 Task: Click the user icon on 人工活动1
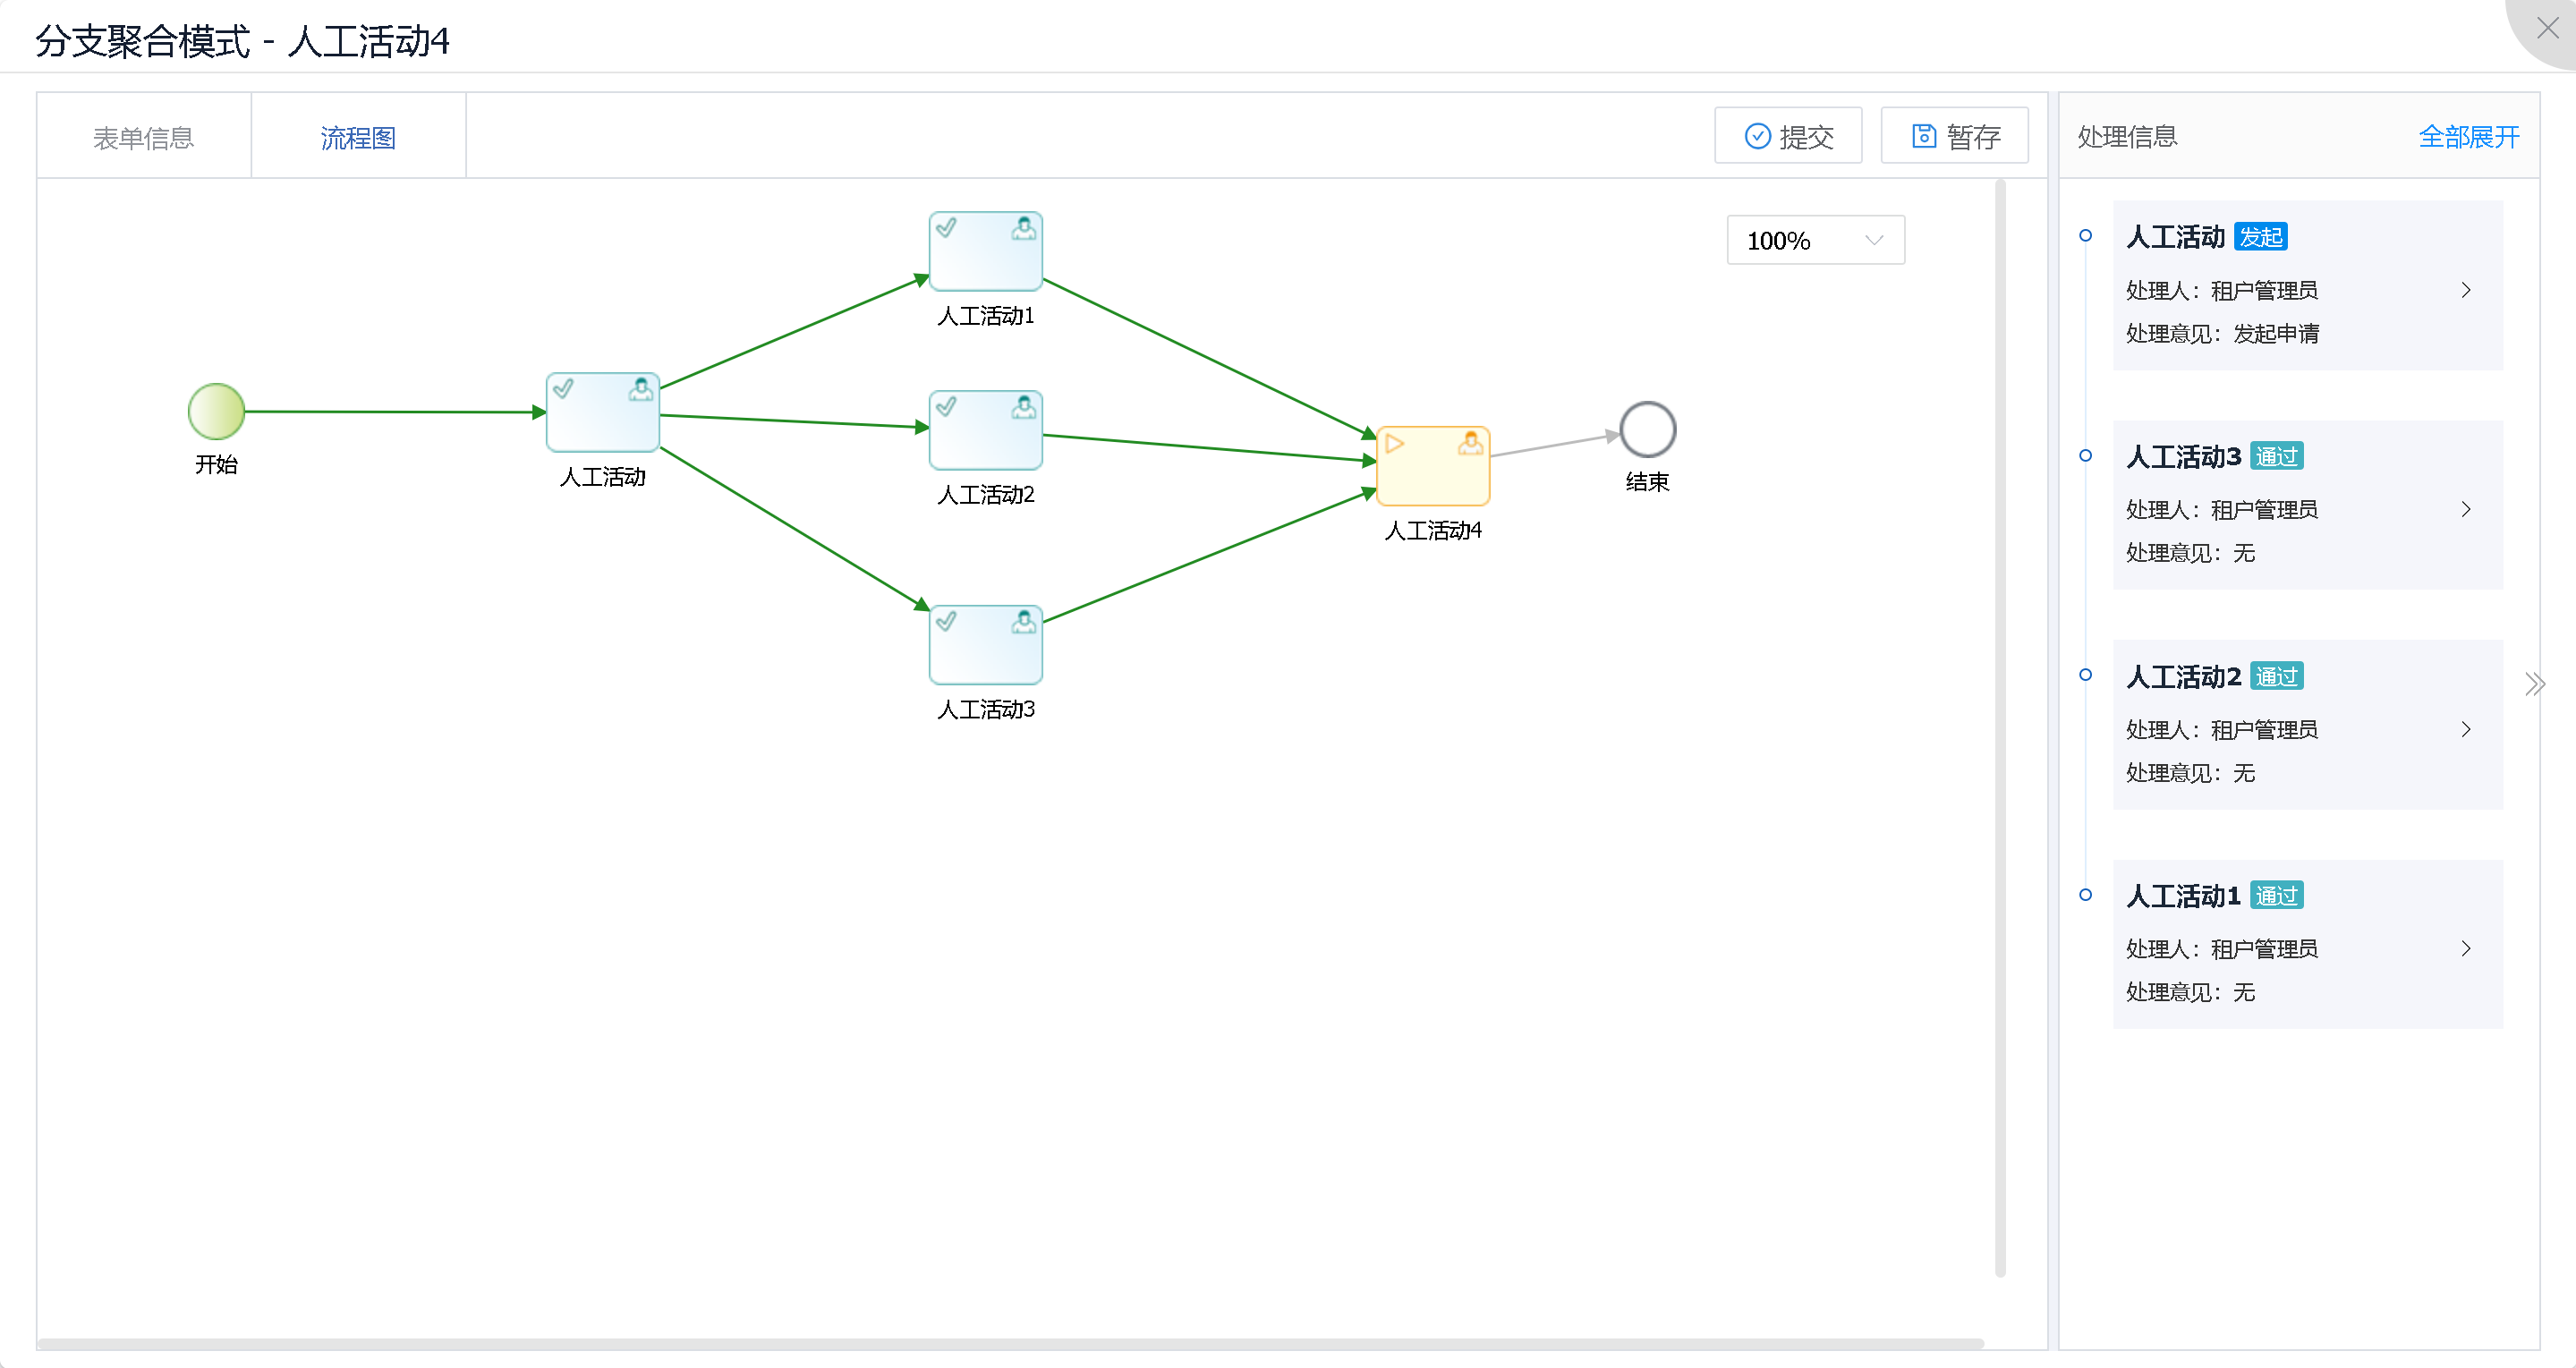coord(1023,229)
